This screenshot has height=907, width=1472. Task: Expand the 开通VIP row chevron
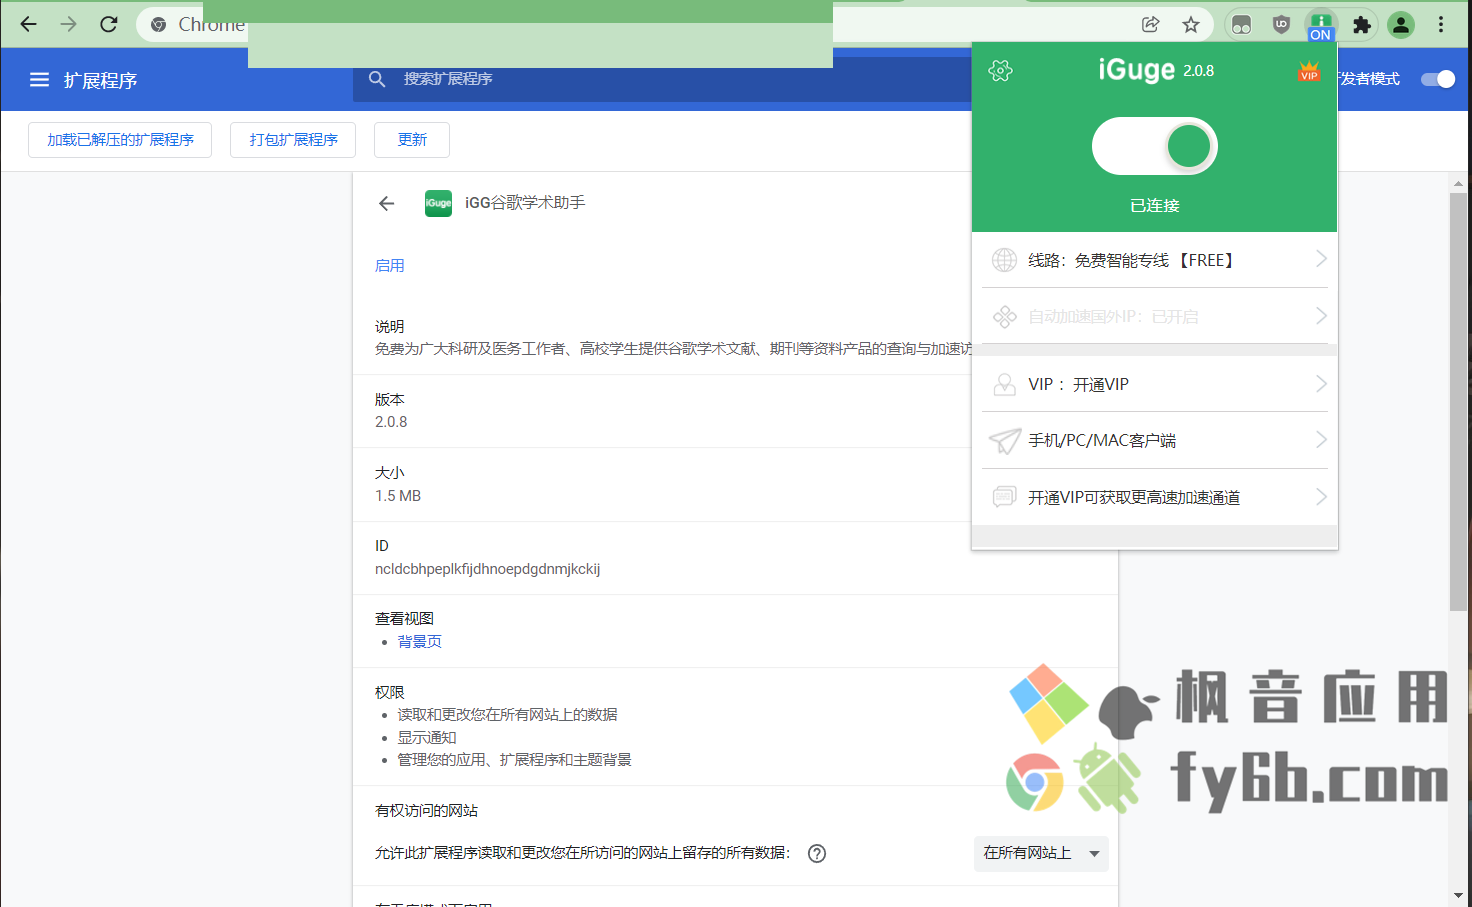[x=1321, y=384]
